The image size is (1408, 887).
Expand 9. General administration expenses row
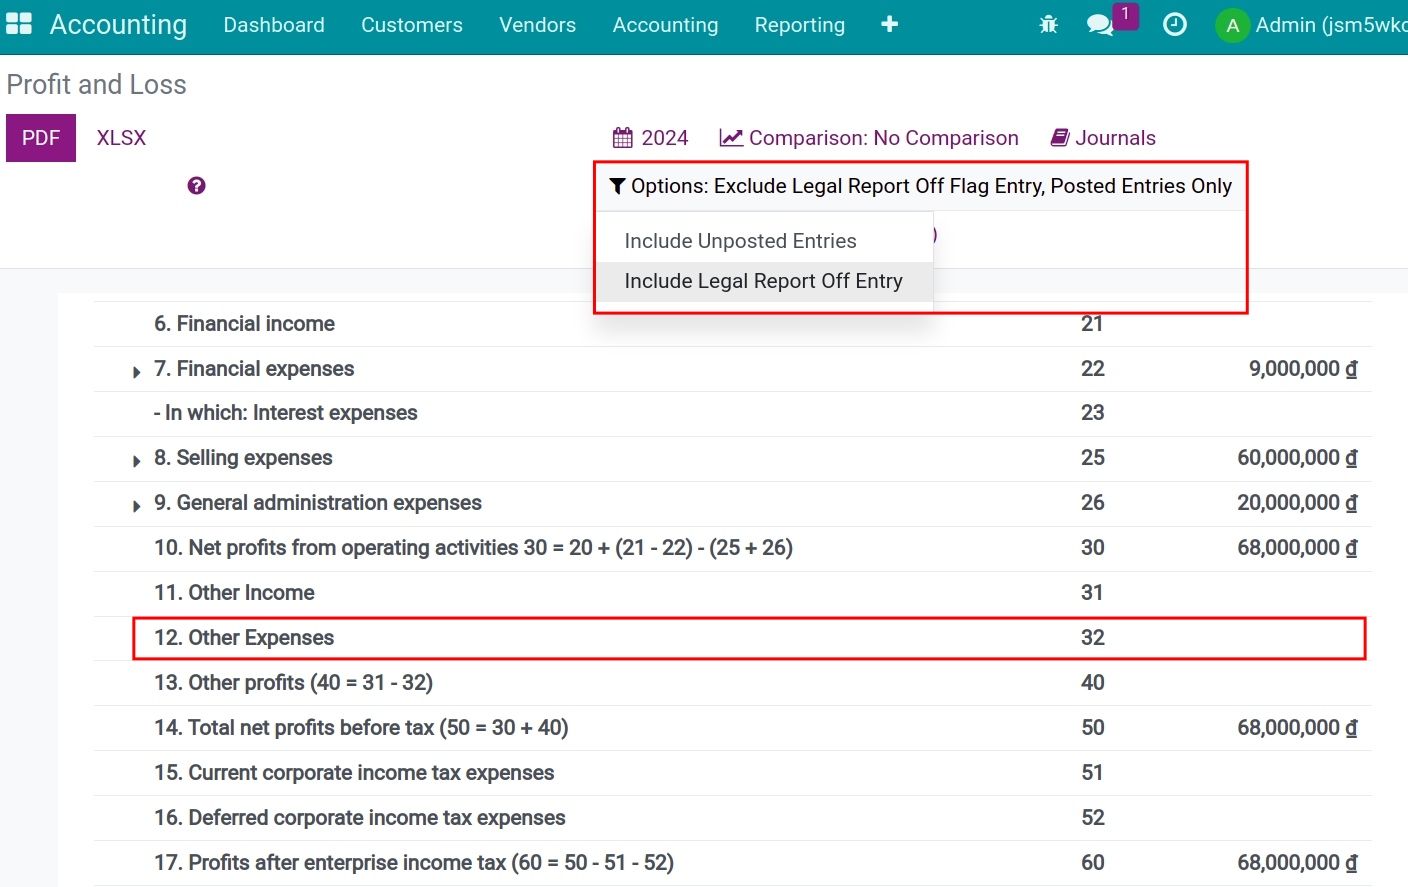(x=137, y=505)
